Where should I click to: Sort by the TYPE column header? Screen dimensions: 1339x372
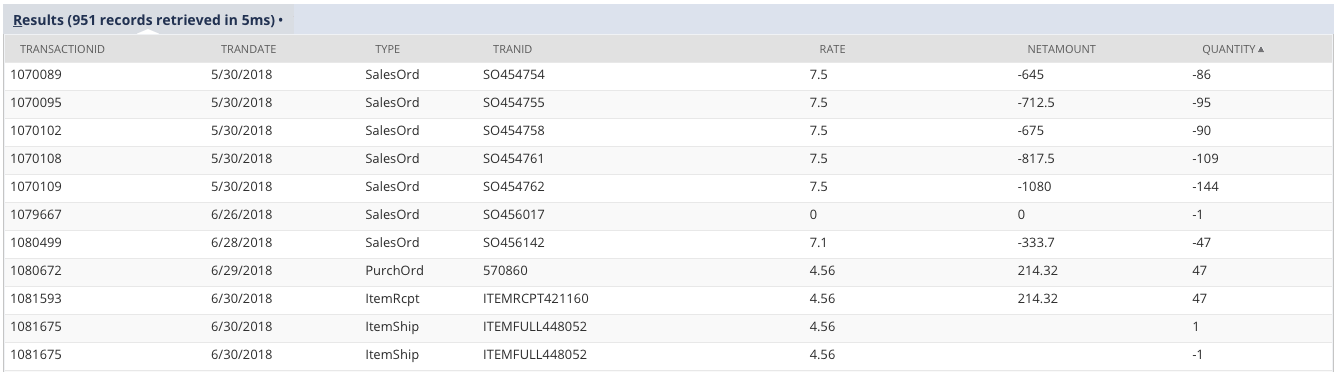point(387,48)
